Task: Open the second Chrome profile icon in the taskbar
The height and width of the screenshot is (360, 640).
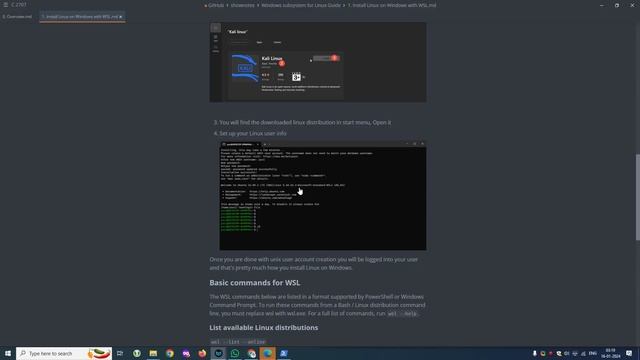Action: (251, 353)
